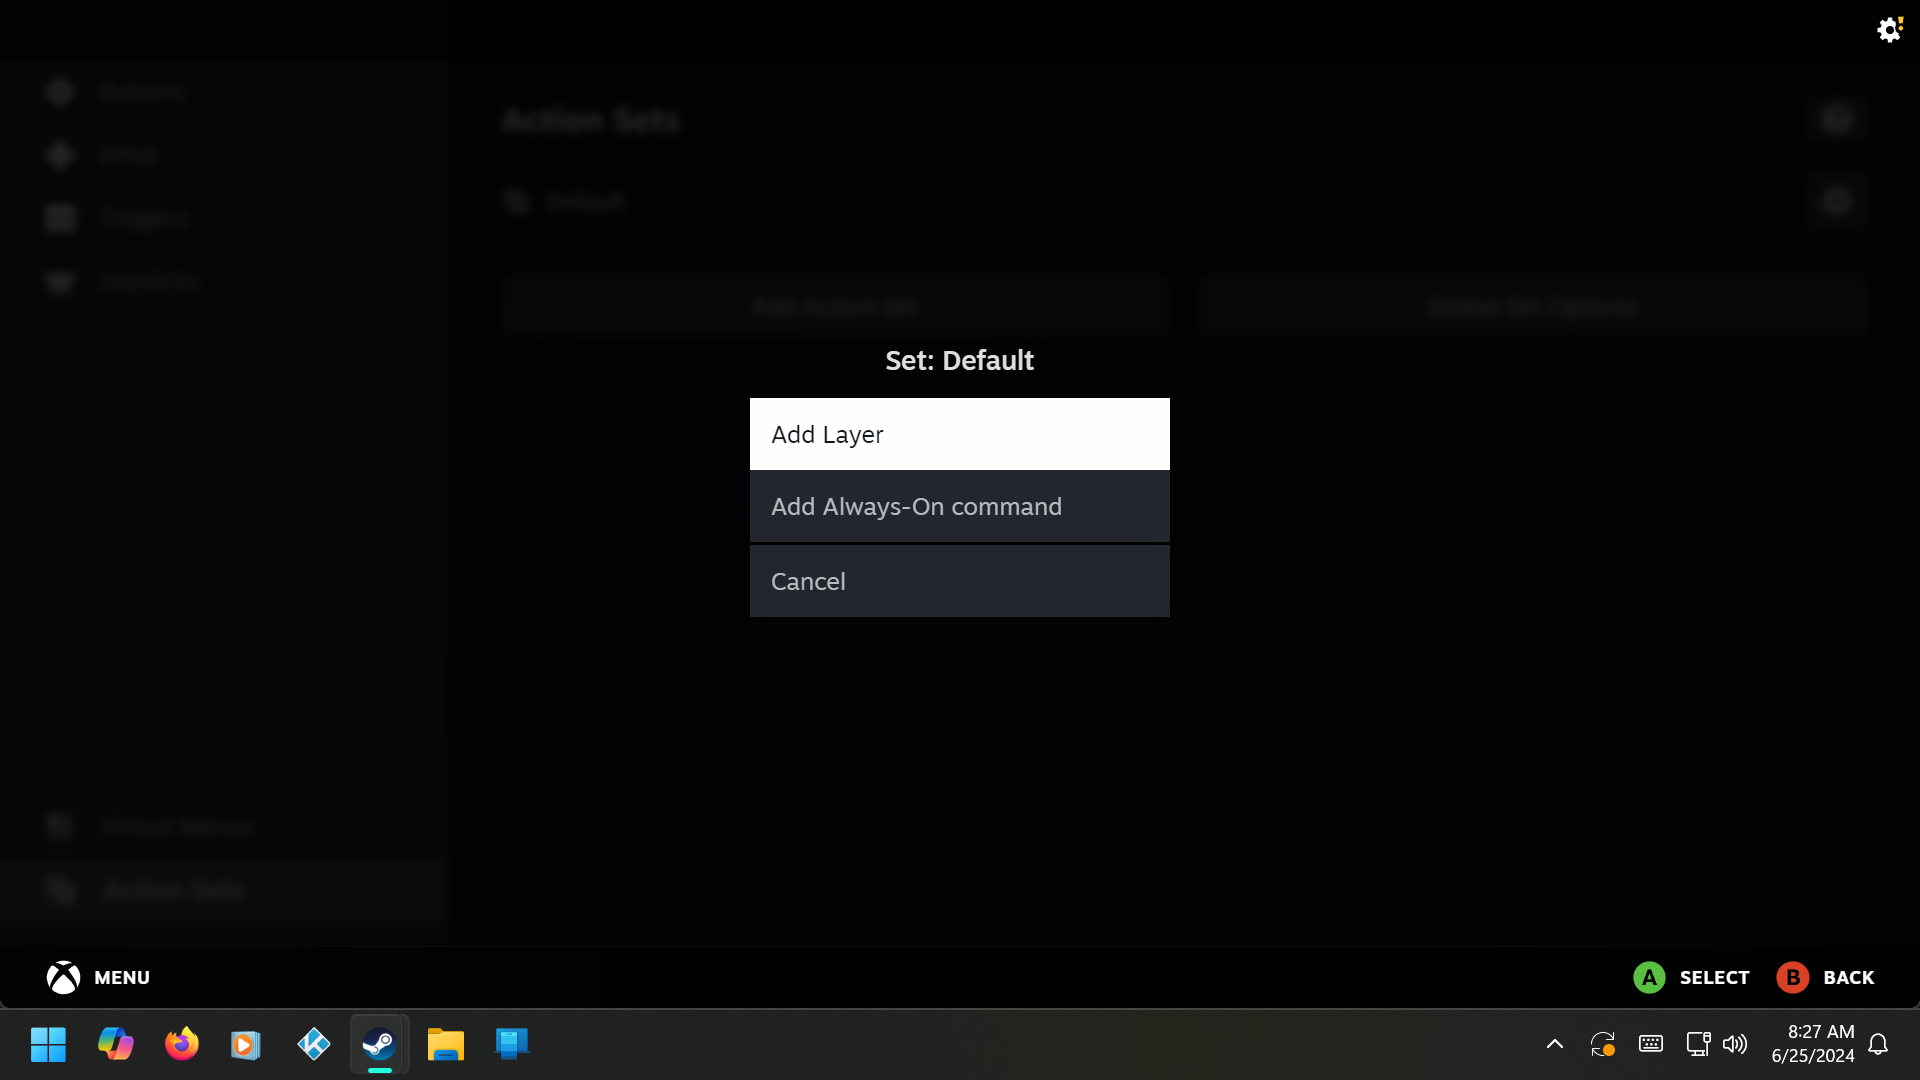Screen dimensions: 1920x1080
Task: Open Kodi from the taskbar
Action: tap(313, 1044)
